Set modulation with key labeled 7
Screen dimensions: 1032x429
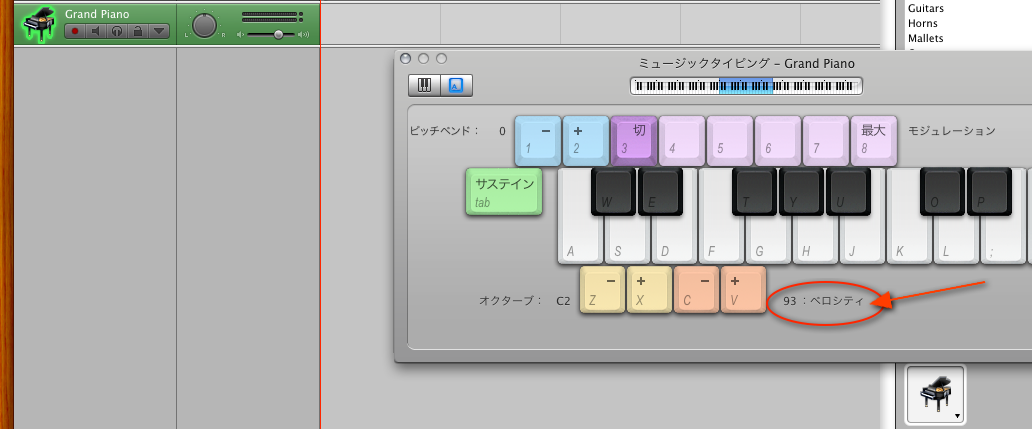[x=826, y=140]
